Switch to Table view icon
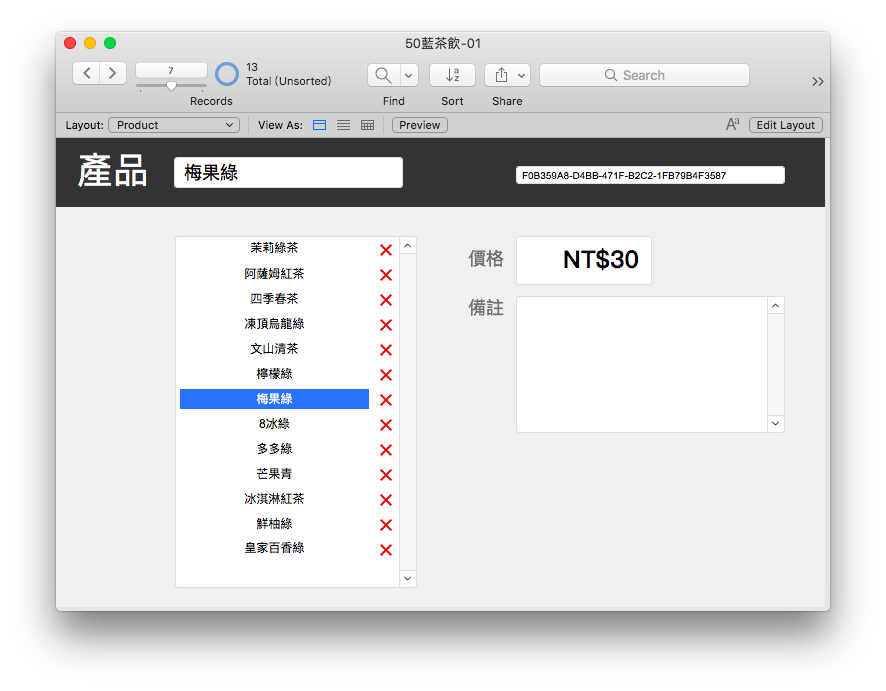The width and height of the screenshot is (886, 691). [367, 125]
